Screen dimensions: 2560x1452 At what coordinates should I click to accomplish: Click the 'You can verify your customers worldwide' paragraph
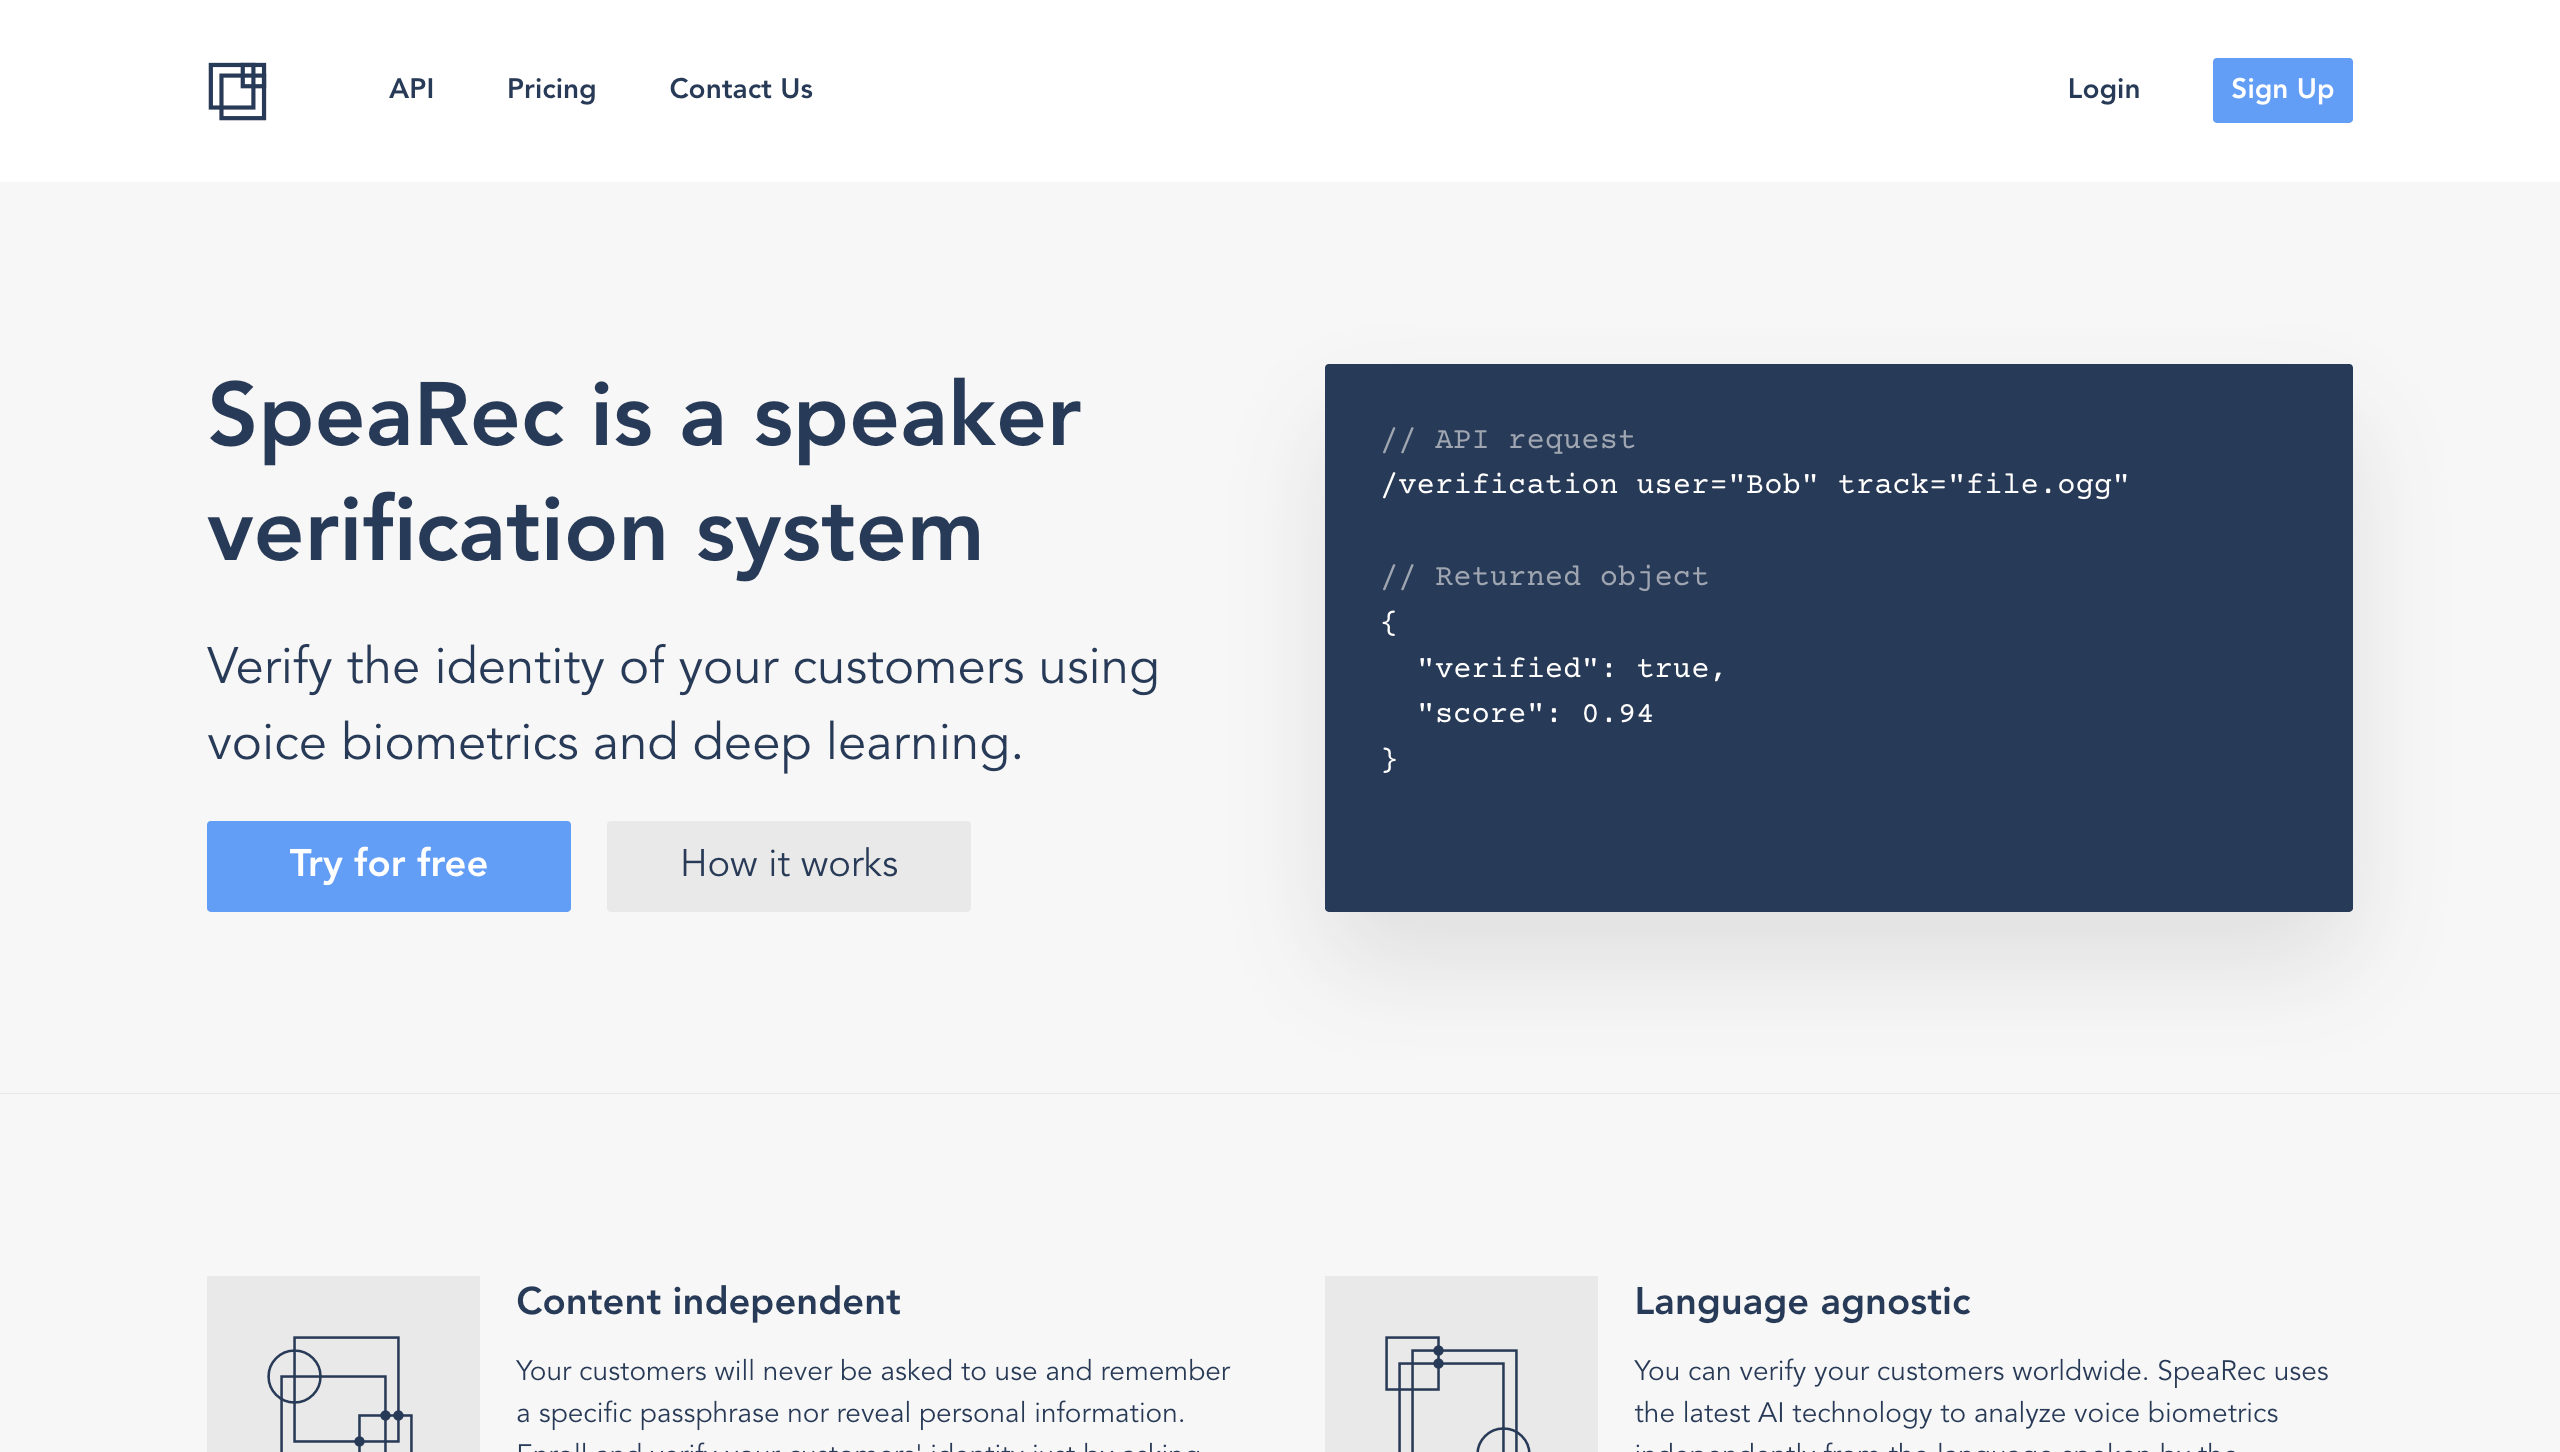tap(1981, 1404)
